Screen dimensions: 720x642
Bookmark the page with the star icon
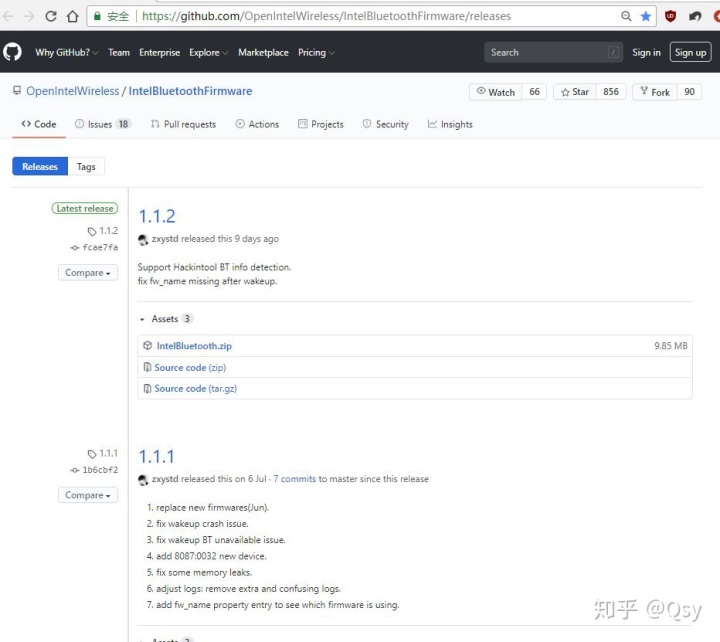click(646, 16)
